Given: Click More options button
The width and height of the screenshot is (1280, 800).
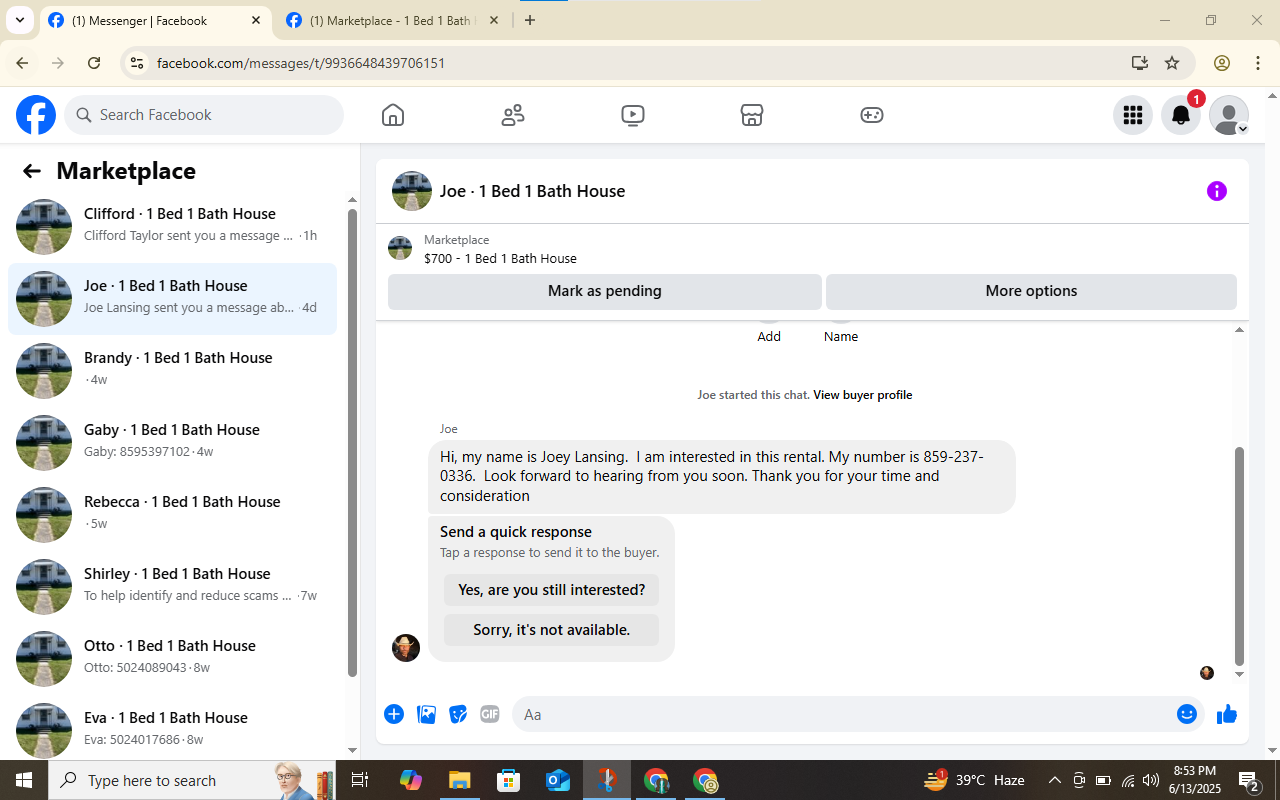Looking at the screenshot, I should point(1031,291).
